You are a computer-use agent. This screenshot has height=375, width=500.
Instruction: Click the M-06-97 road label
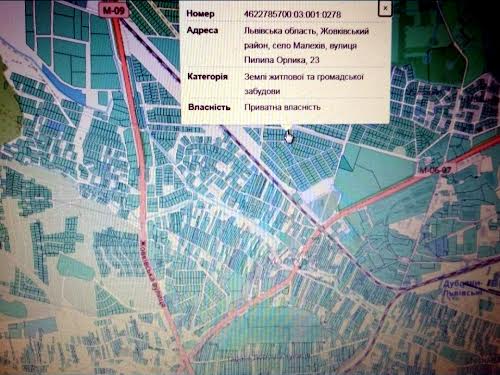pos(435,170)
